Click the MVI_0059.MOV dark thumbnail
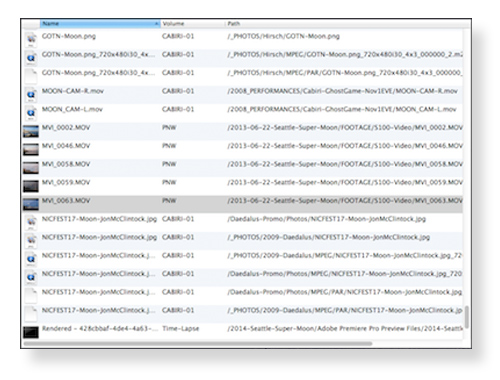The image size is (500, 380). click(x=31, y=186)
